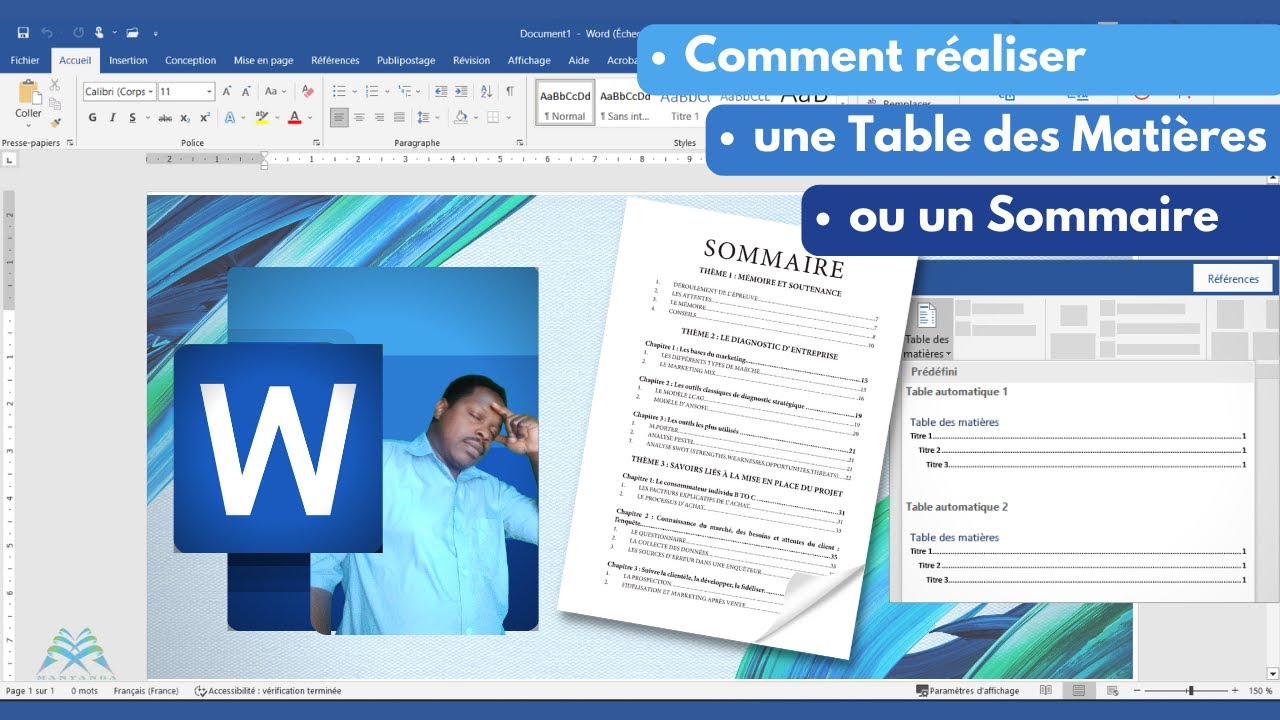1280x720 pixels.
Task: Copy selection with the Copy icon
Action: [54, 104]
